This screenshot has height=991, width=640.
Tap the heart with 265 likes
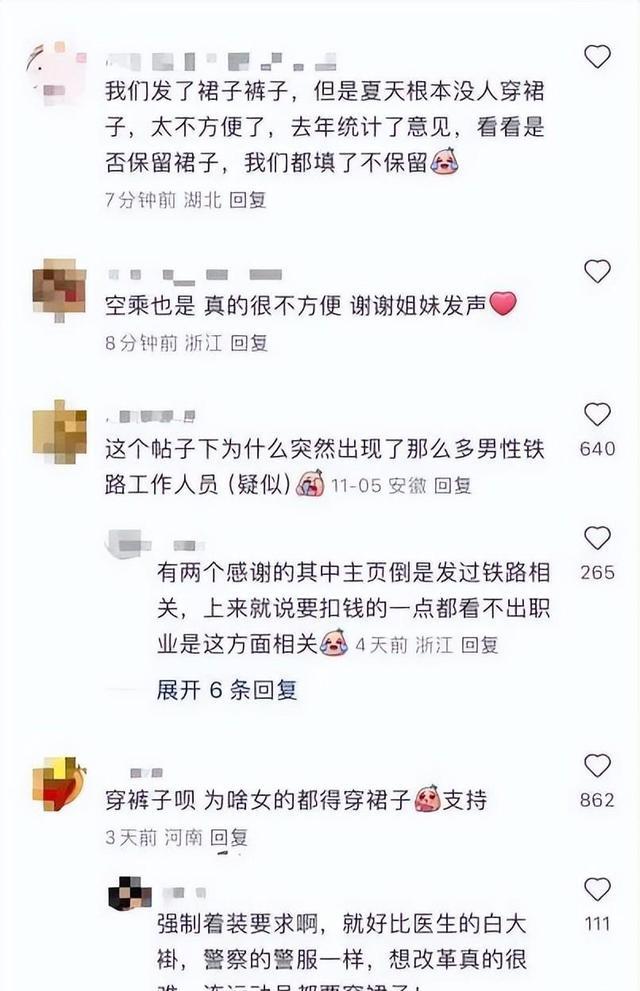(x=597, y=538)
